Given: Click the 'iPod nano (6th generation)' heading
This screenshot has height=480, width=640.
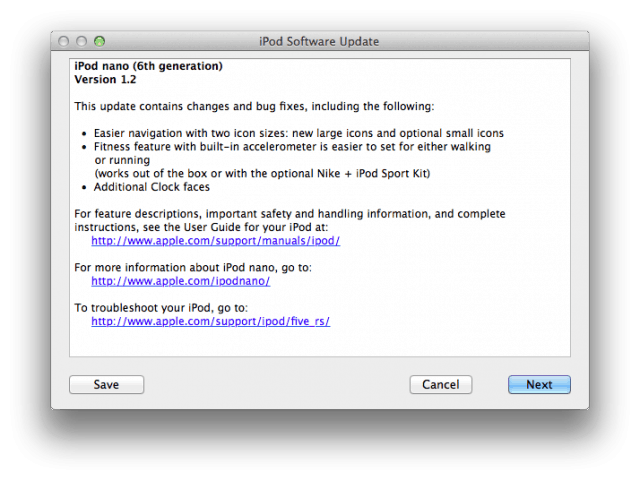Looking at the screenshot, I should [148, 66].
